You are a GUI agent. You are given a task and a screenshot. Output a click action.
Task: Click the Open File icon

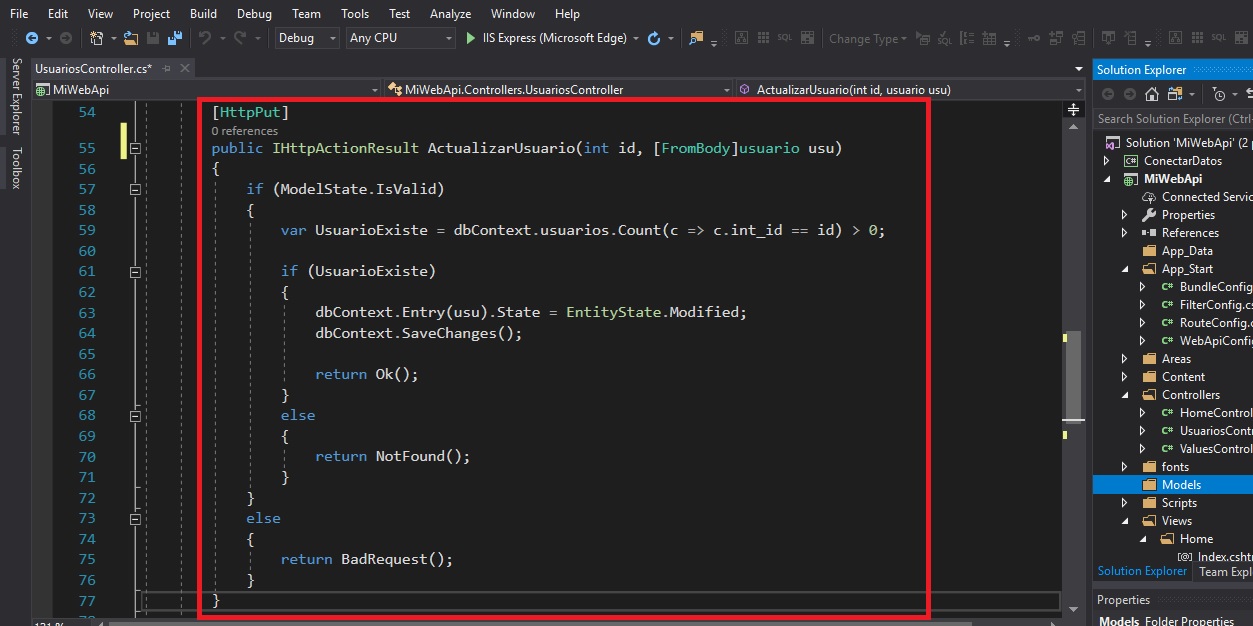[133, 38]
